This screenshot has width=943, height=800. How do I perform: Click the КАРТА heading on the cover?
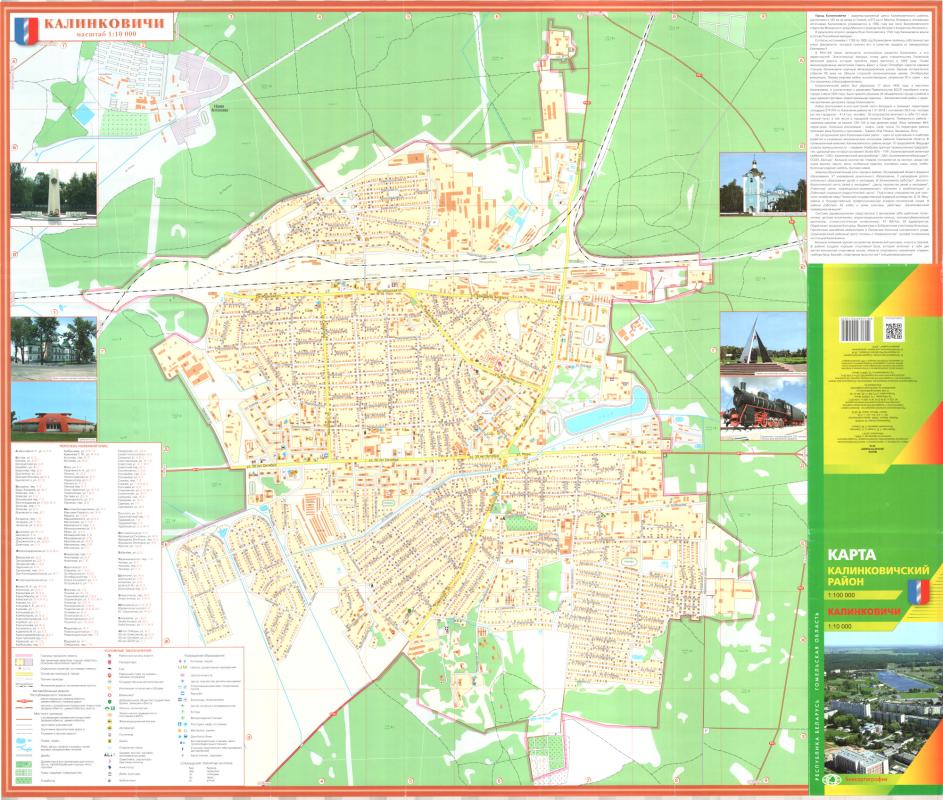pyautogui.click(x=851, y=552)
